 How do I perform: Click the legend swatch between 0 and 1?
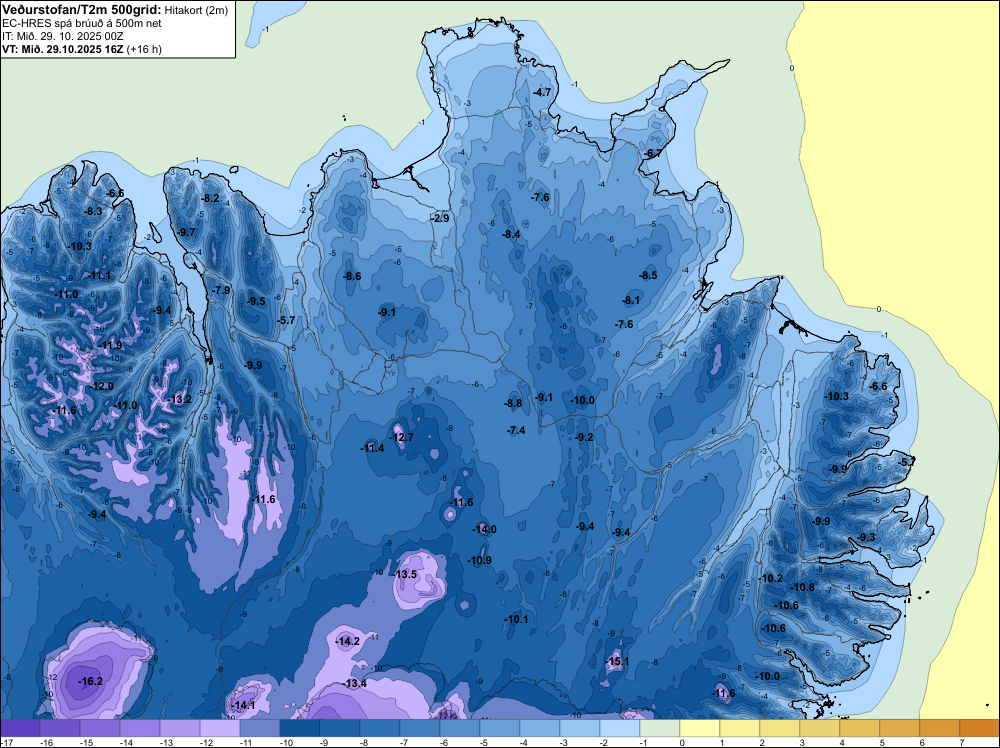700,728
